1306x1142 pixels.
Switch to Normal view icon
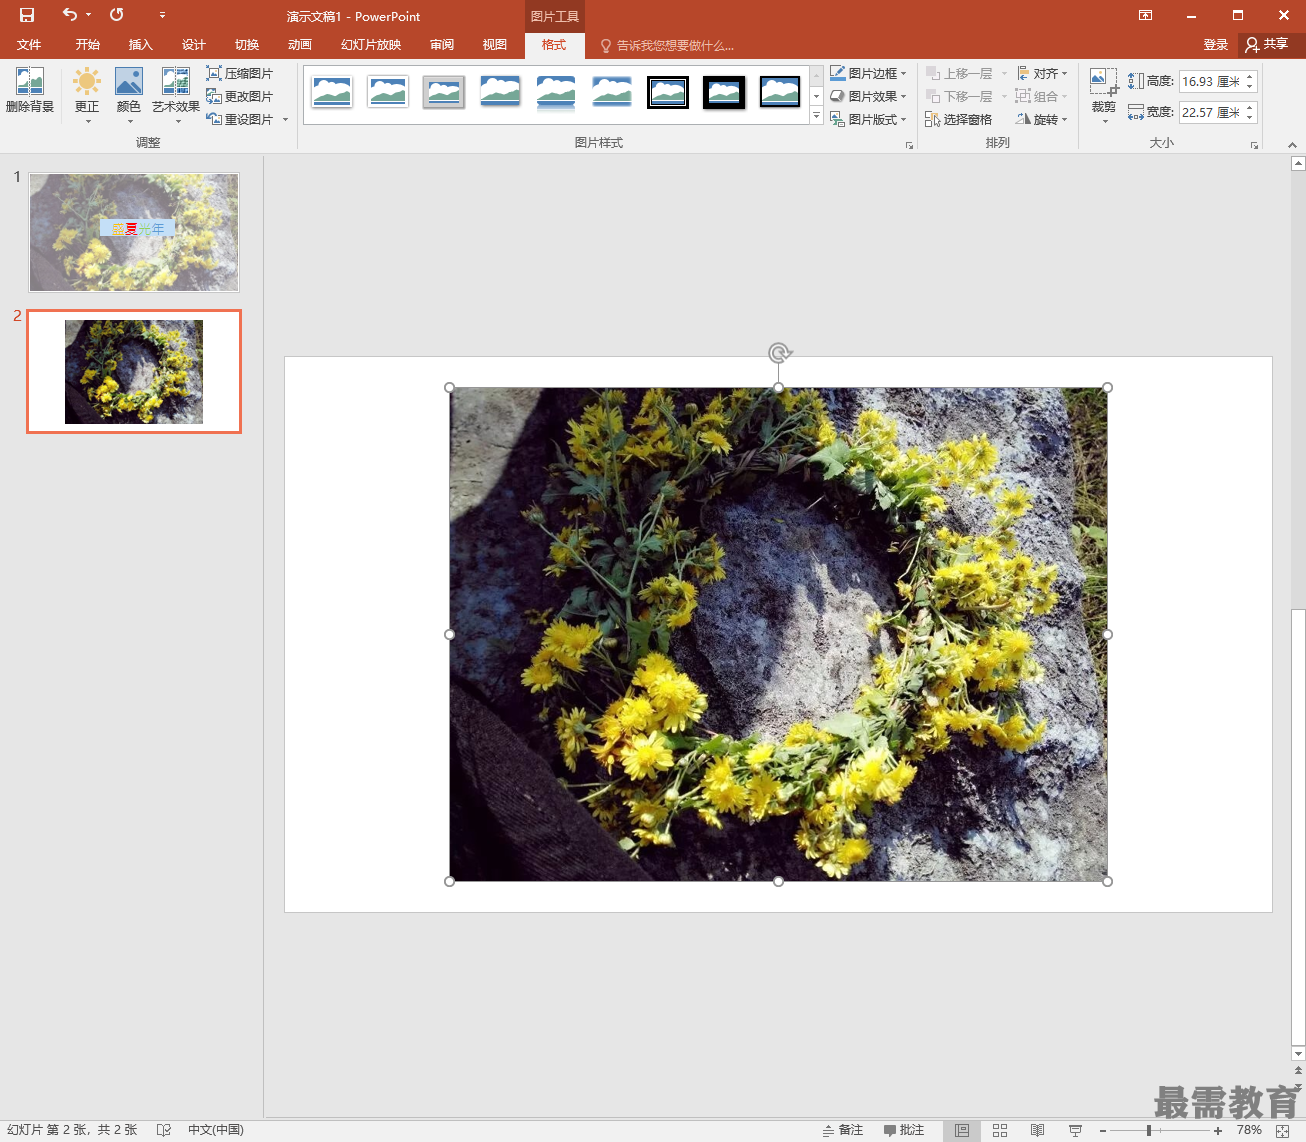coord(962,1130)
